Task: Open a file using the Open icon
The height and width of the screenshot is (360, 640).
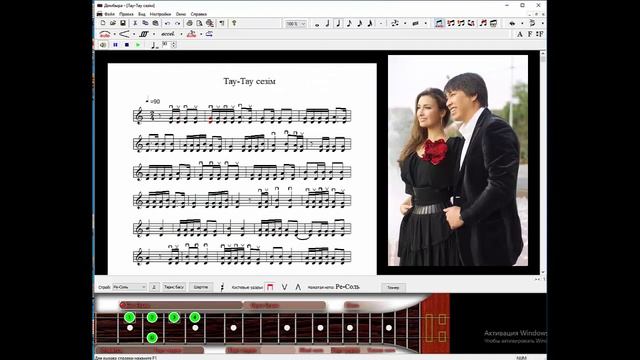Action: 113,23
